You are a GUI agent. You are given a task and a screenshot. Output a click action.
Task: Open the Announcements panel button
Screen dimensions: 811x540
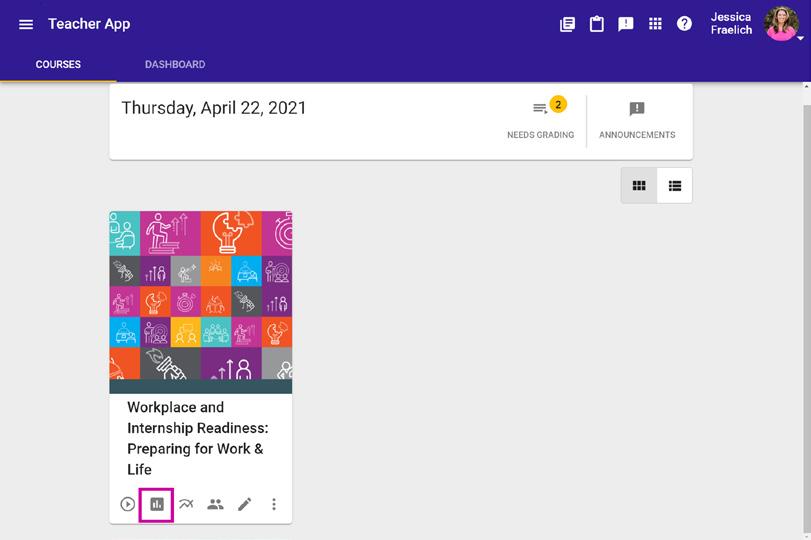(637, 120)
